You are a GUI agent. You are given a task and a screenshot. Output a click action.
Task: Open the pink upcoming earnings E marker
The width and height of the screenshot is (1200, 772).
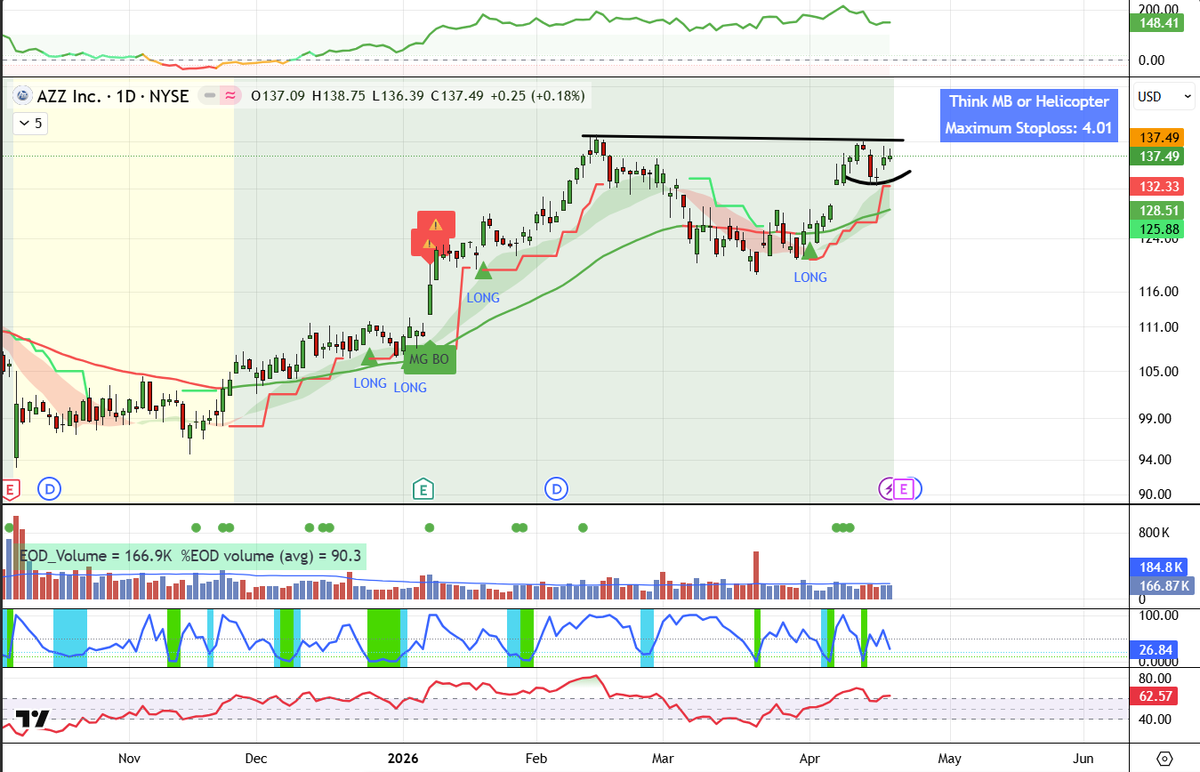[905, 489]
